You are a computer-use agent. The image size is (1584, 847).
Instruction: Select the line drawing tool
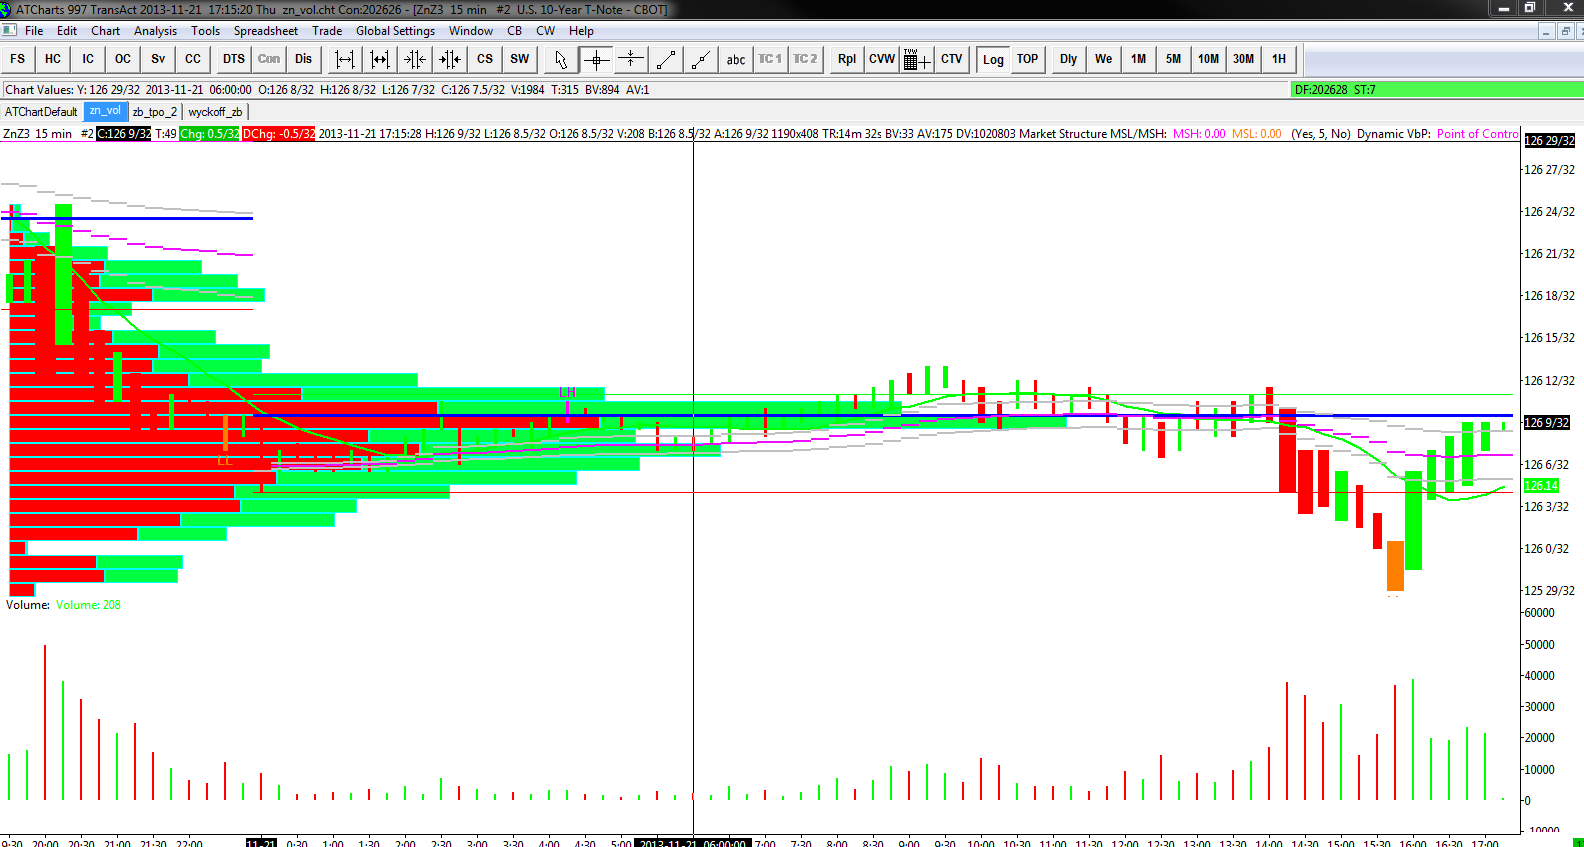[666, 59]
